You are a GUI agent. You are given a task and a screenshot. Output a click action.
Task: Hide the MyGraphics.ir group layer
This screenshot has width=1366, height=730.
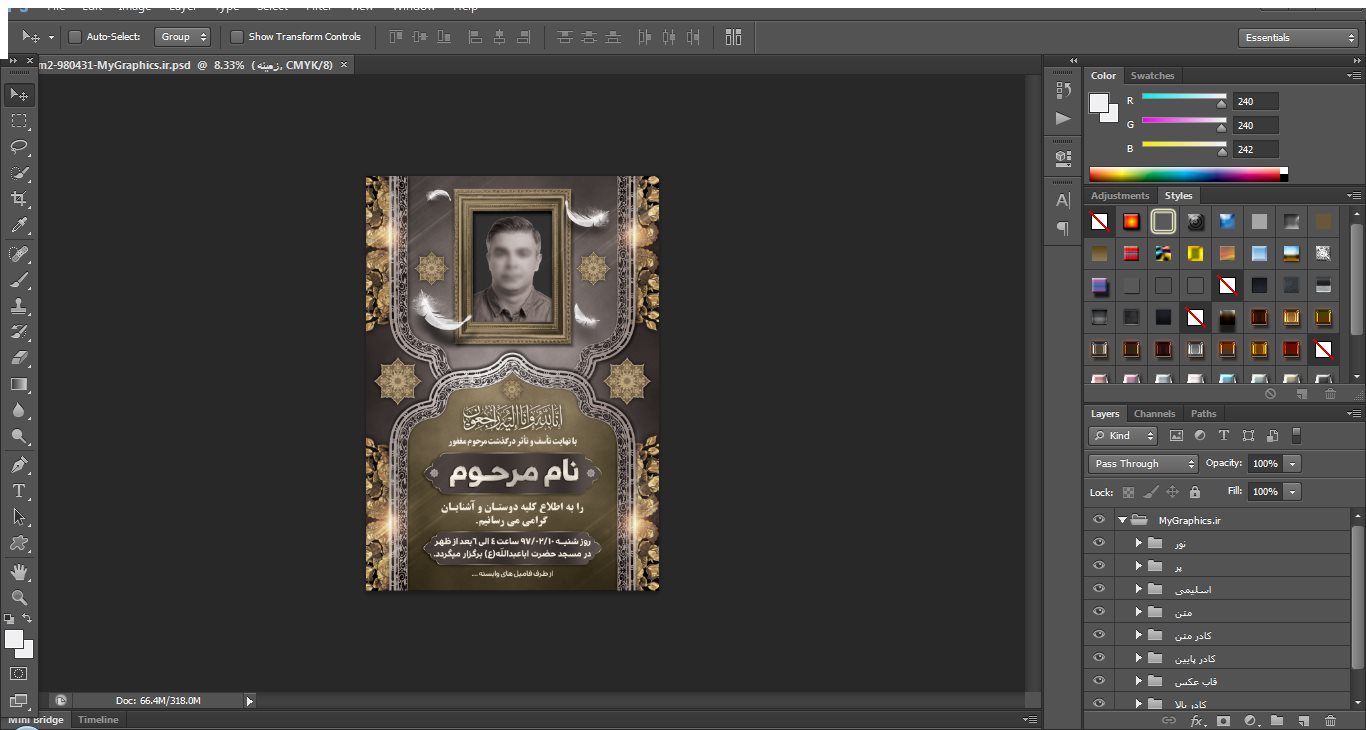pyautogui.click(x=1099, y=520)
